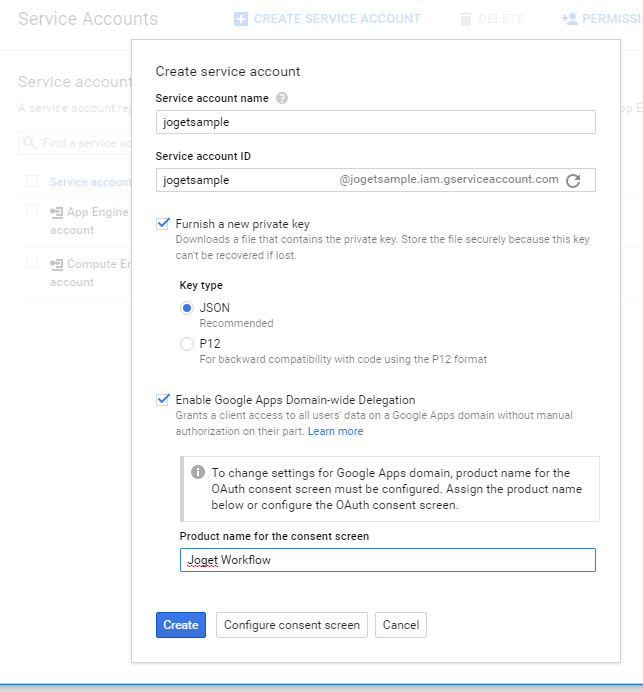Click Configure consent screen button

tap(292, 625)
